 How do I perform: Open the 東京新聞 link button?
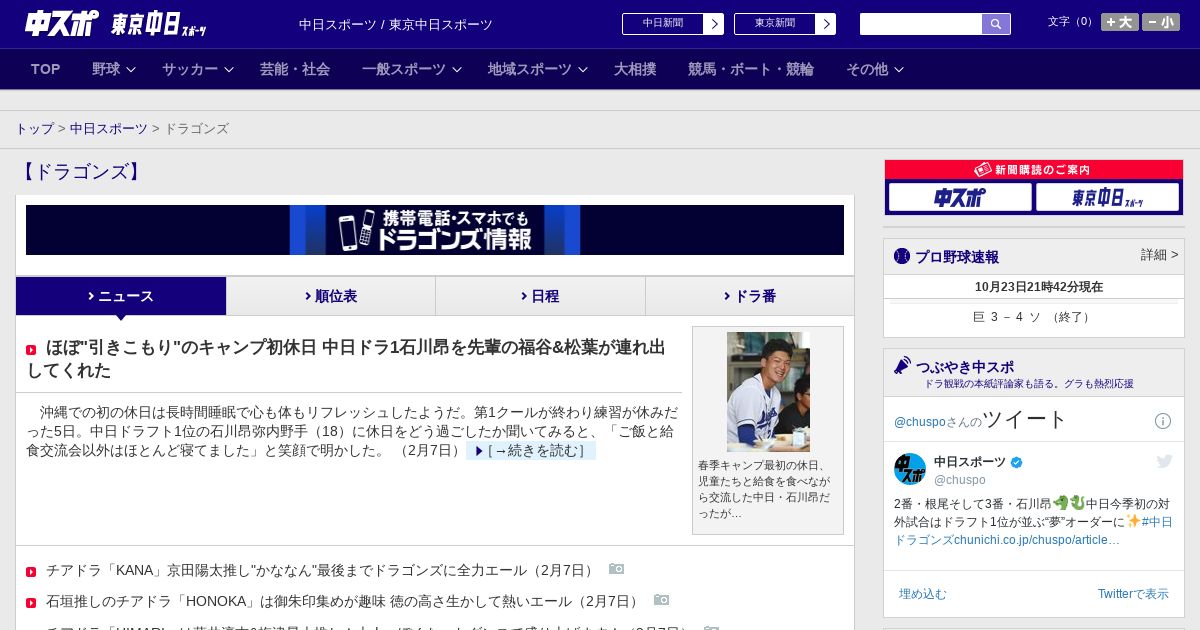coord(775,24)
